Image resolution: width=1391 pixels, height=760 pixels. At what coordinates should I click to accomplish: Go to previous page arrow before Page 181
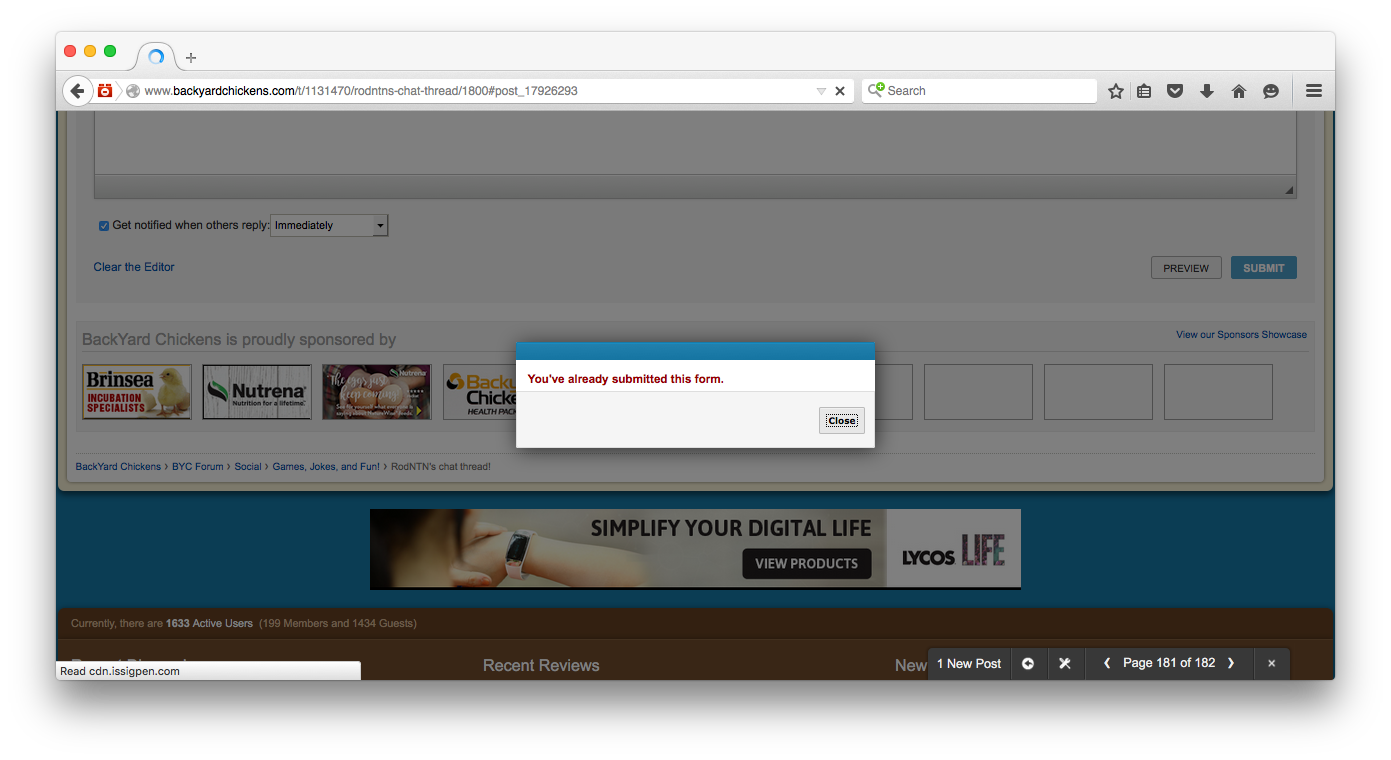1107,664
